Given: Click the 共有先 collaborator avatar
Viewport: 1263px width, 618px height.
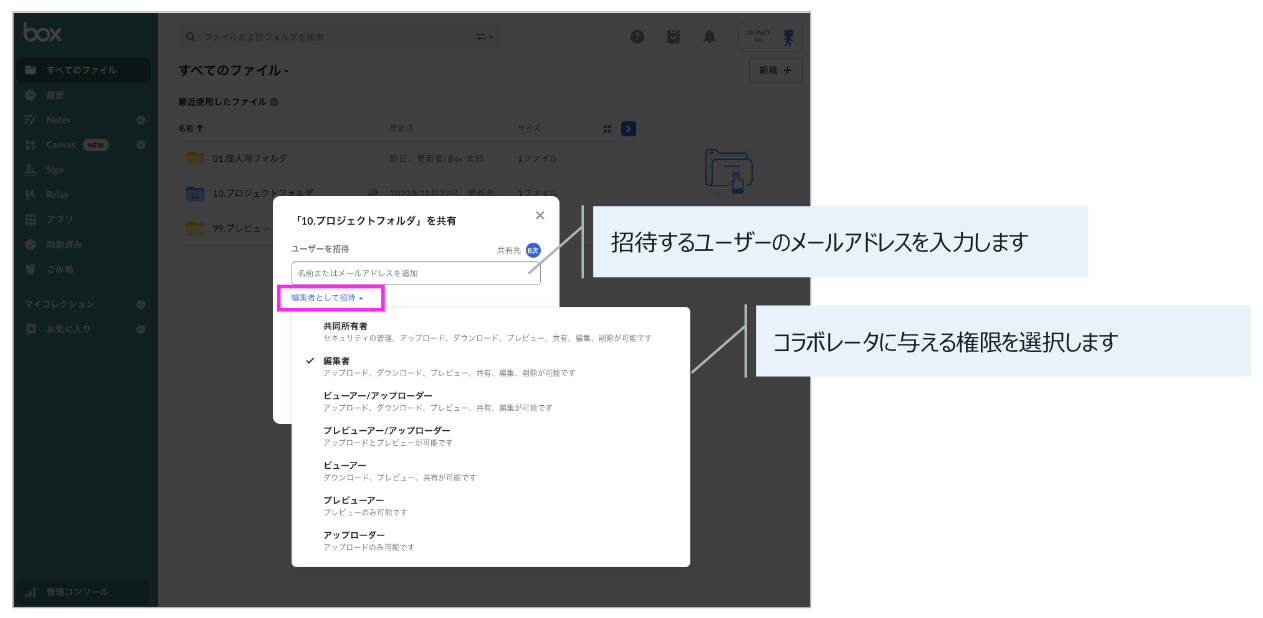Looking at the screenshot, I should [x=533, y=250].
